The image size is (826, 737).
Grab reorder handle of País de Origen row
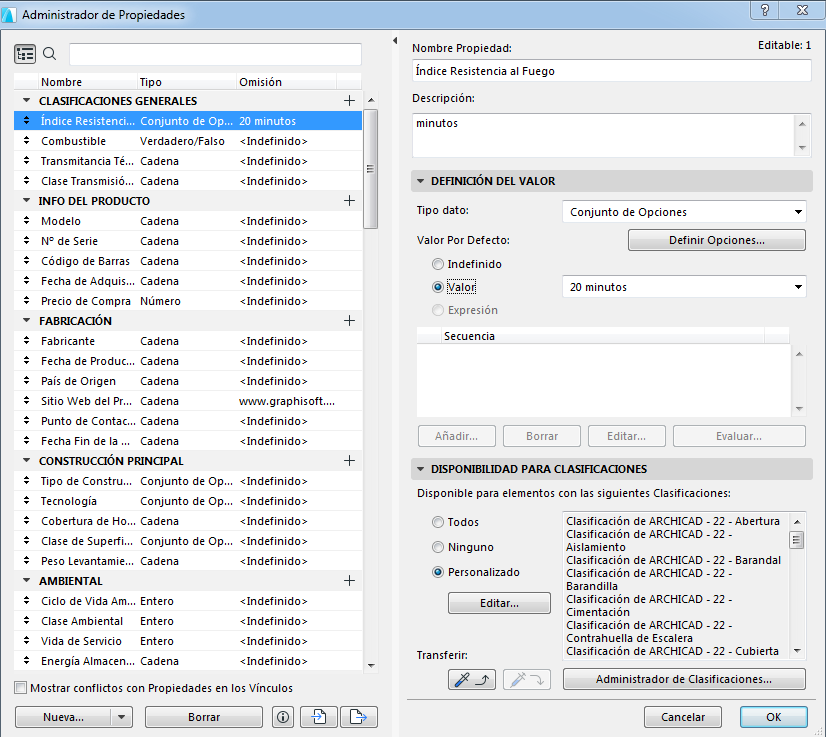26,381
